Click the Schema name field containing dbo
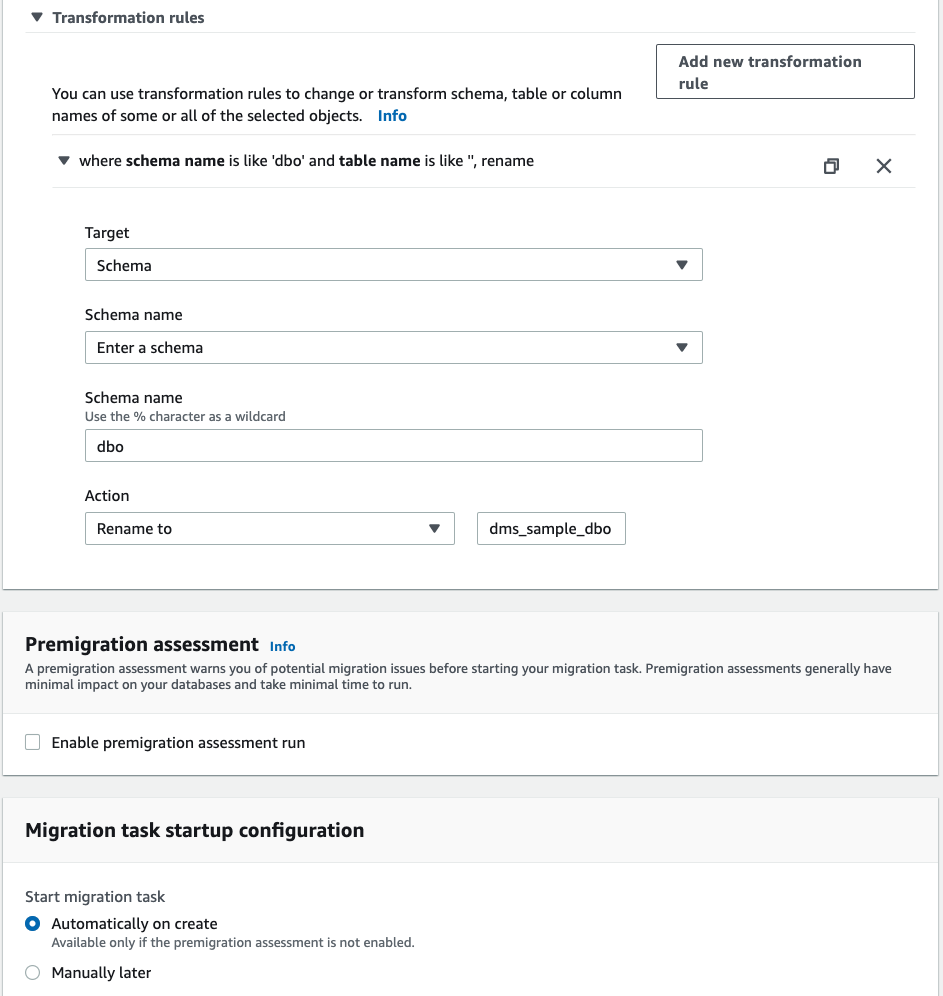The image size is (943, 996). pos(393,447)
